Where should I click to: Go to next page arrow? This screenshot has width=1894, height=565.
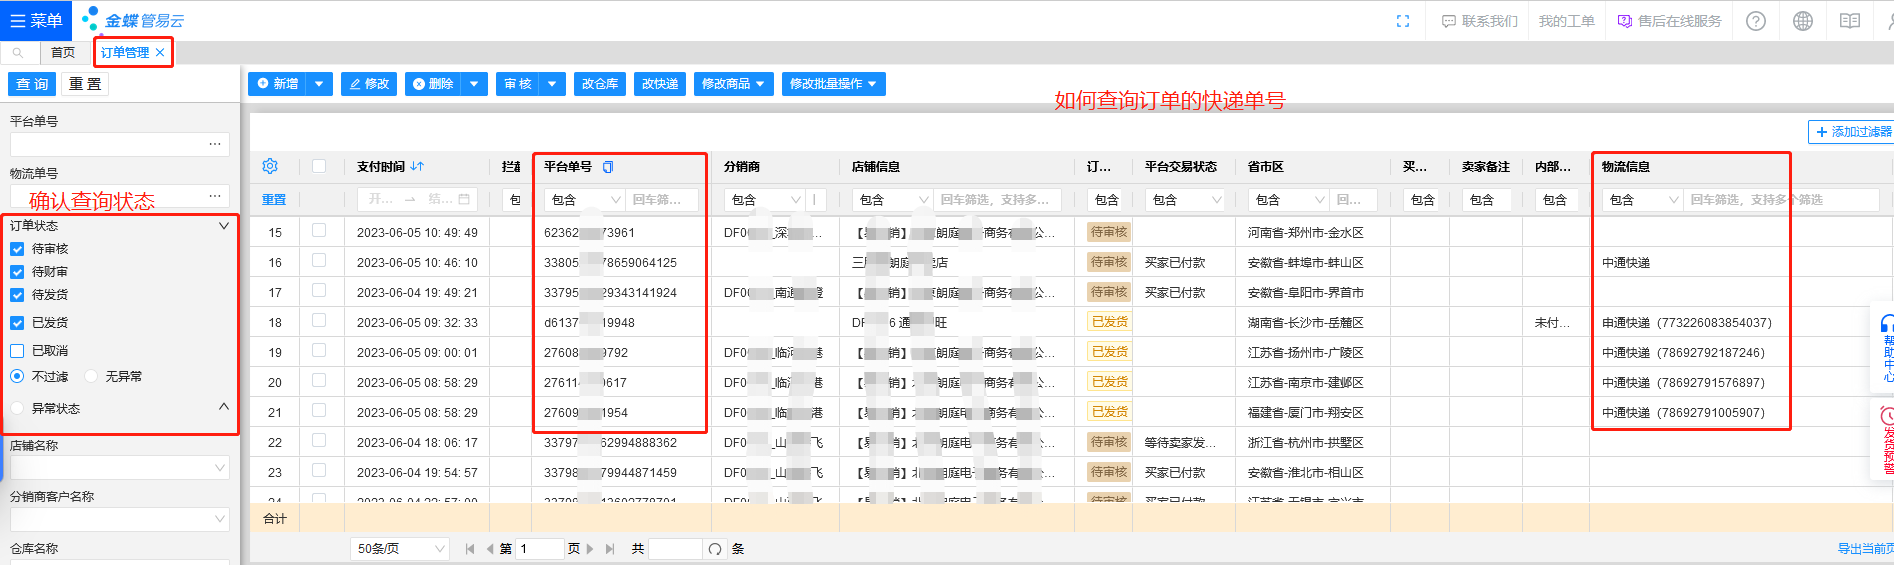coord(590,549)
